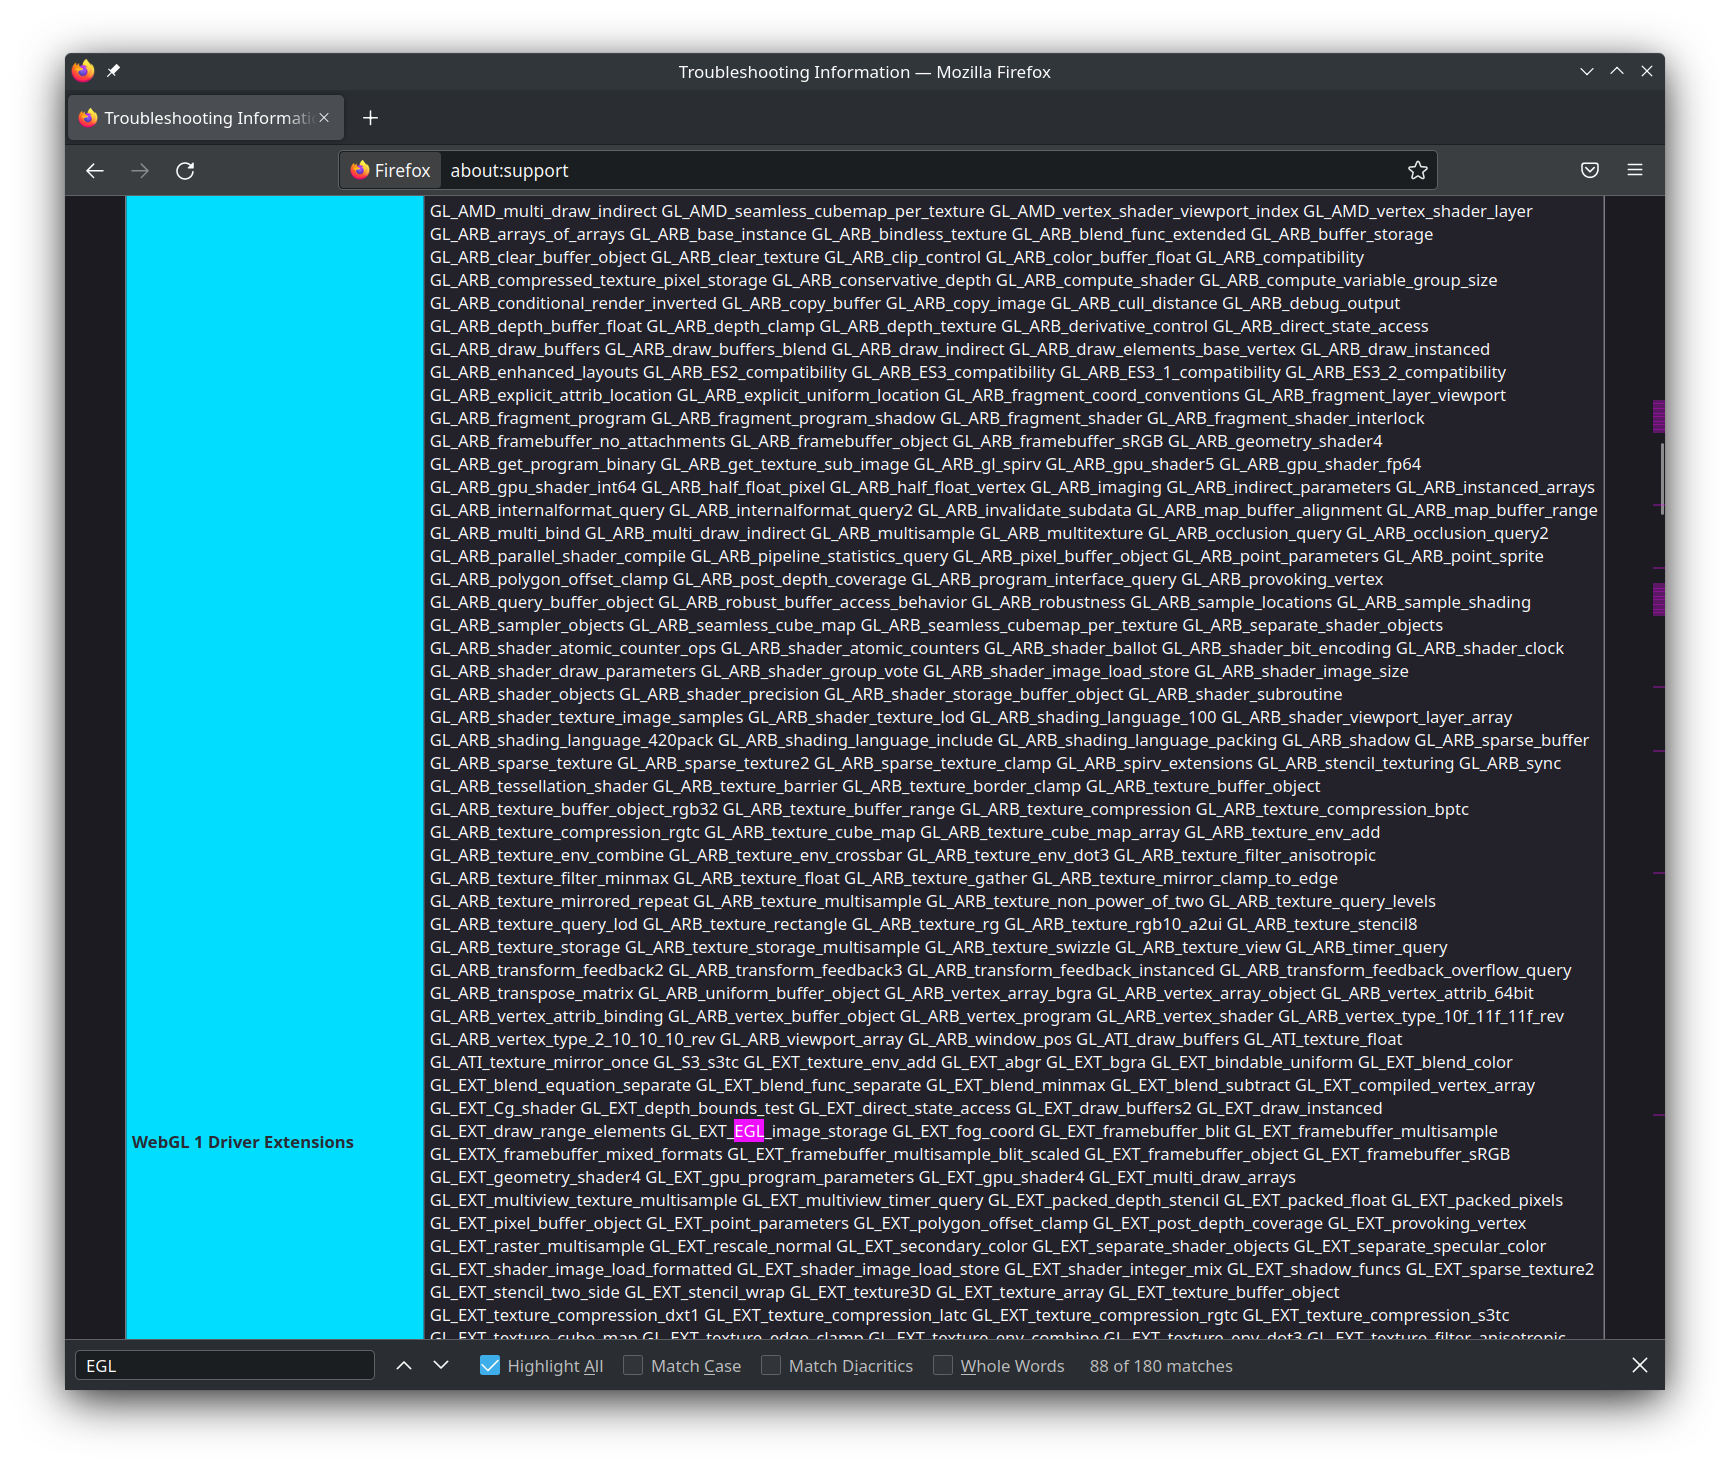Viewport: 1730px width, 1467px height.
Task: Click the WebGL 1 Driver Extensions label
Action: tap(243, 1142)
